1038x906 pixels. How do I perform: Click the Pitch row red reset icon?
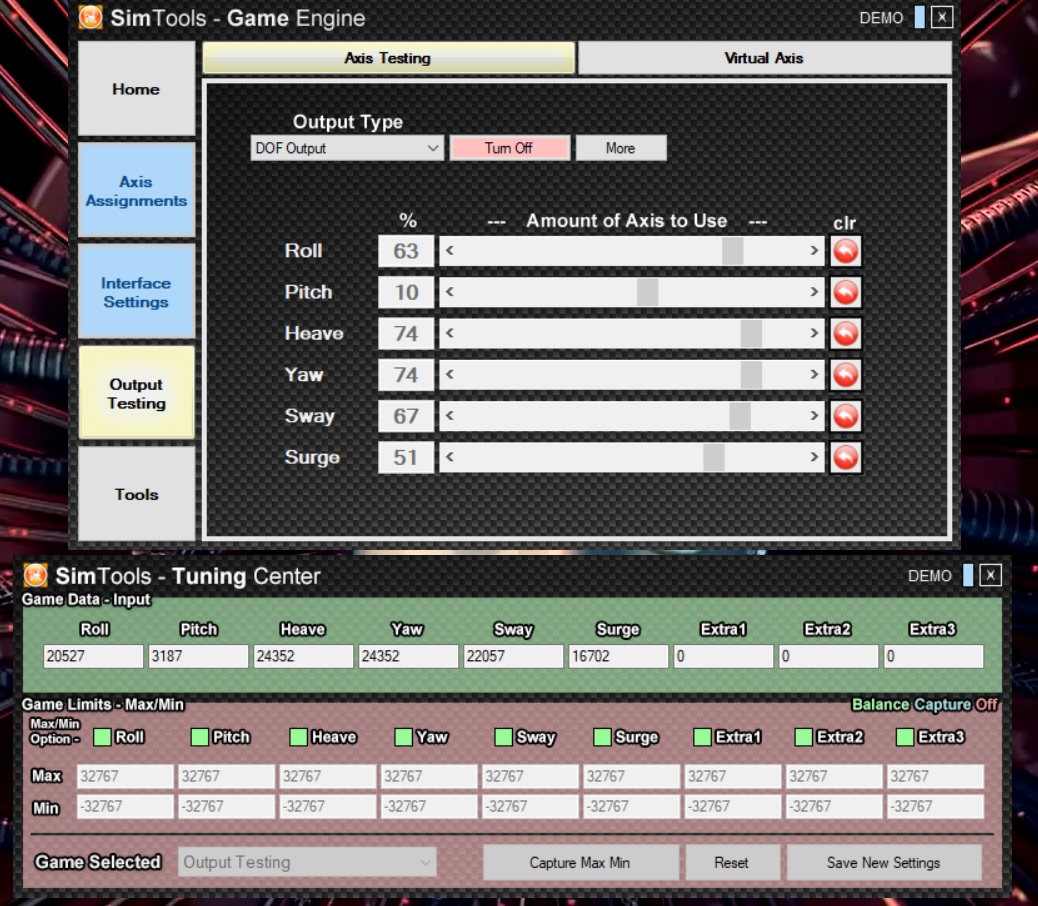845,292
